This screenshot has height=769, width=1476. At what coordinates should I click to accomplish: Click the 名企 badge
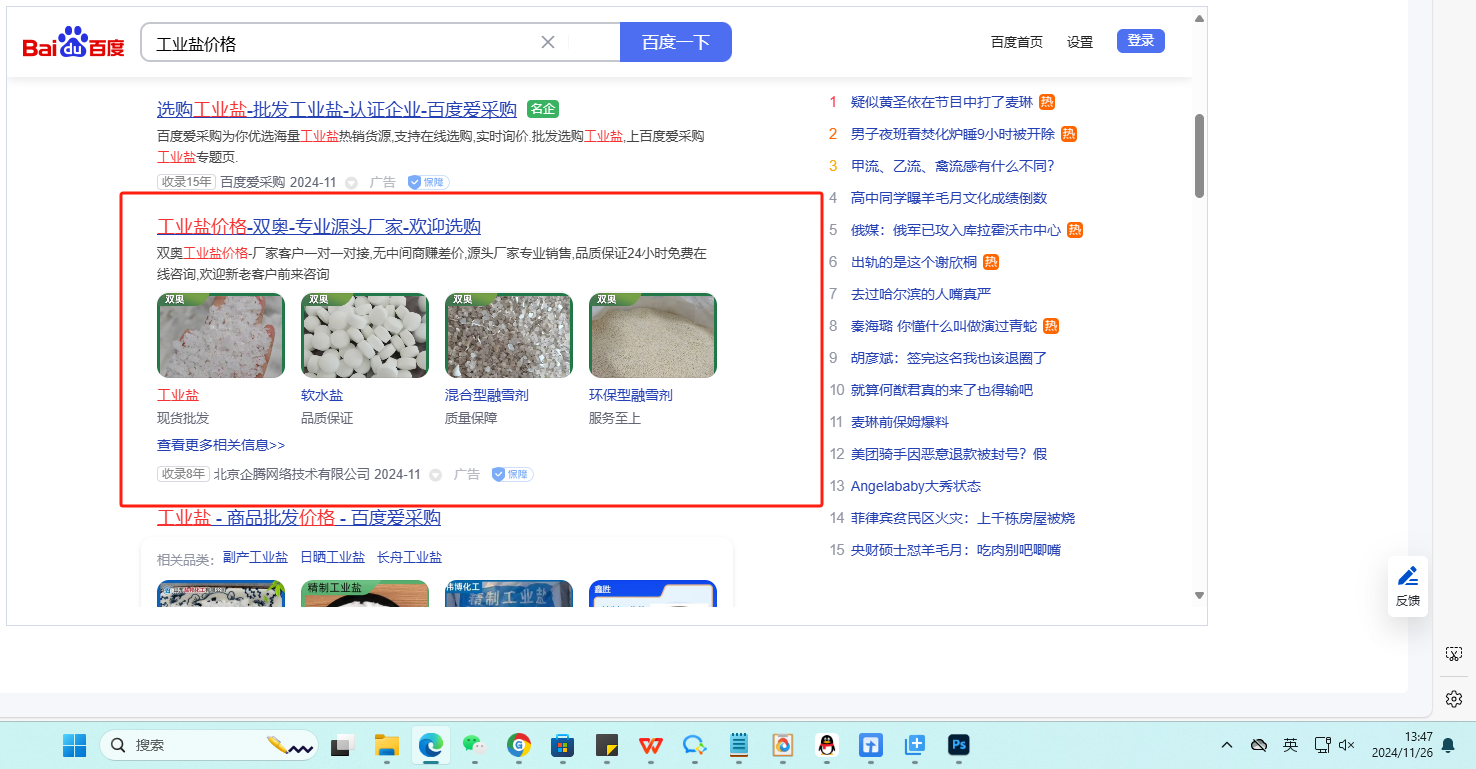(542, 109)
